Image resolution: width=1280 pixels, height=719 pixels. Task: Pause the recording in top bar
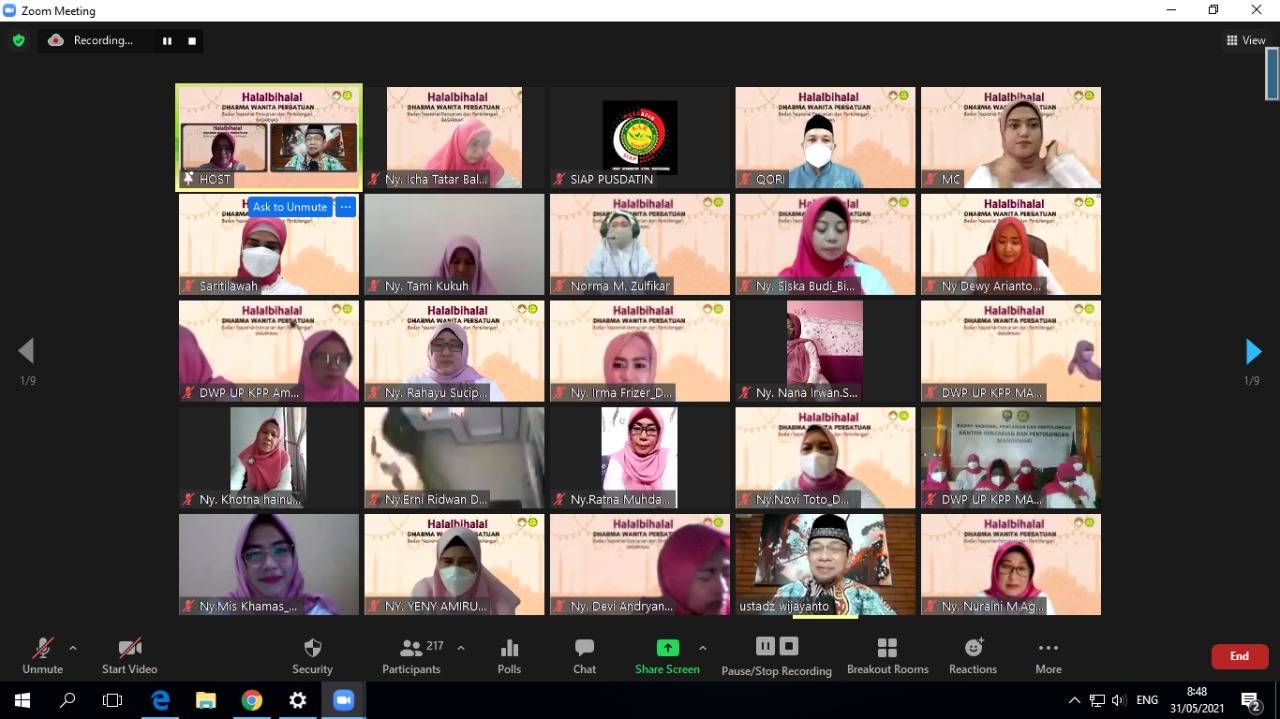coord(167,41)
